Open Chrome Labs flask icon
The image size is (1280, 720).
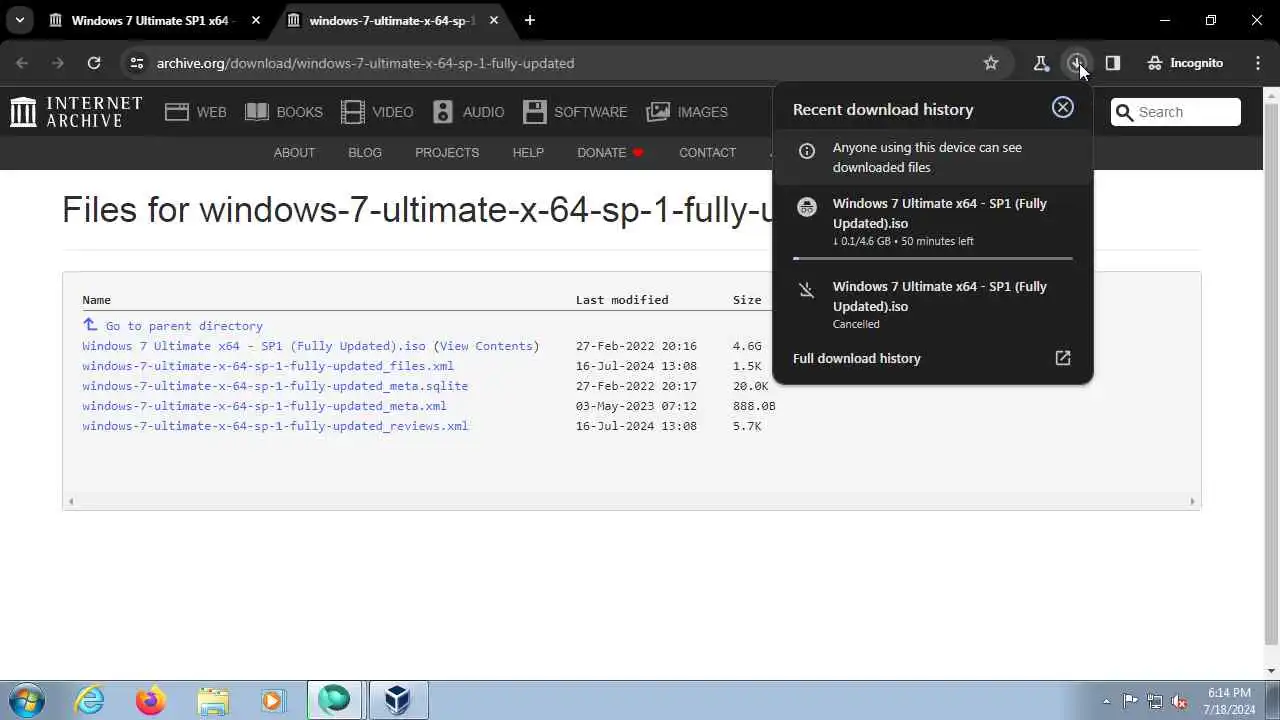click(x=1041, y=63)
